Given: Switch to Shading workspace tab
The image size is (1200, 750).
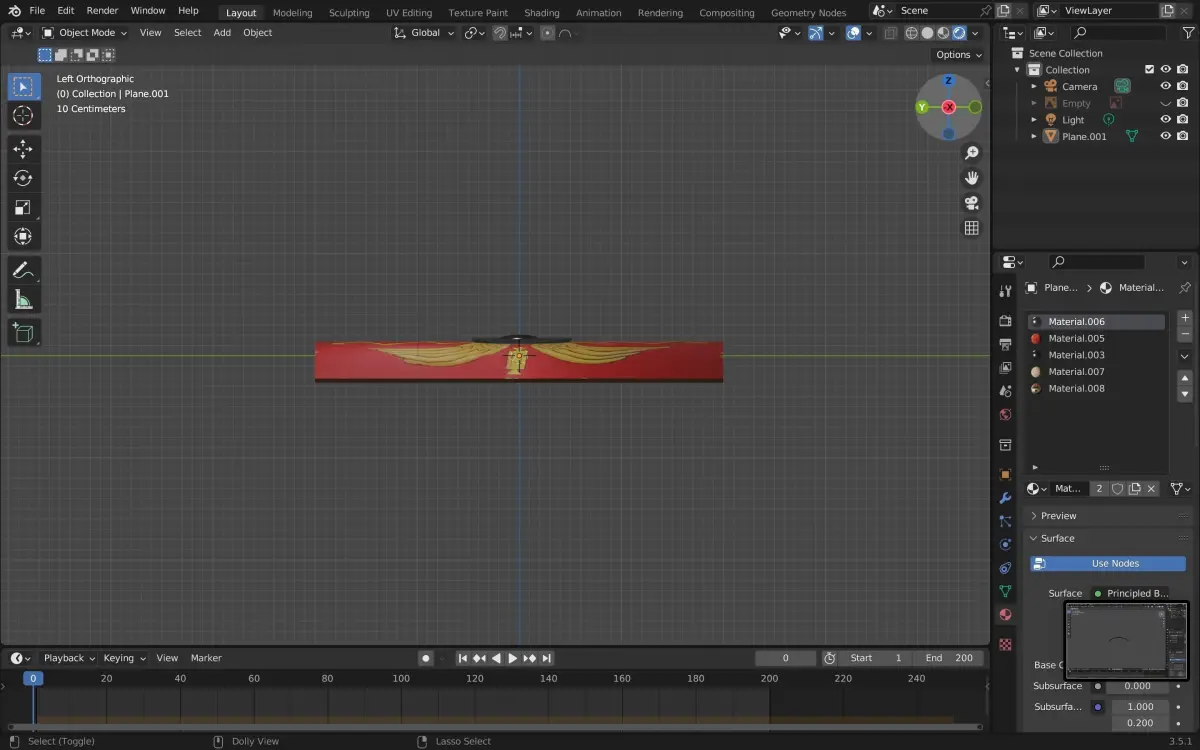Looking at the screenshot, I should coord(542,13).
